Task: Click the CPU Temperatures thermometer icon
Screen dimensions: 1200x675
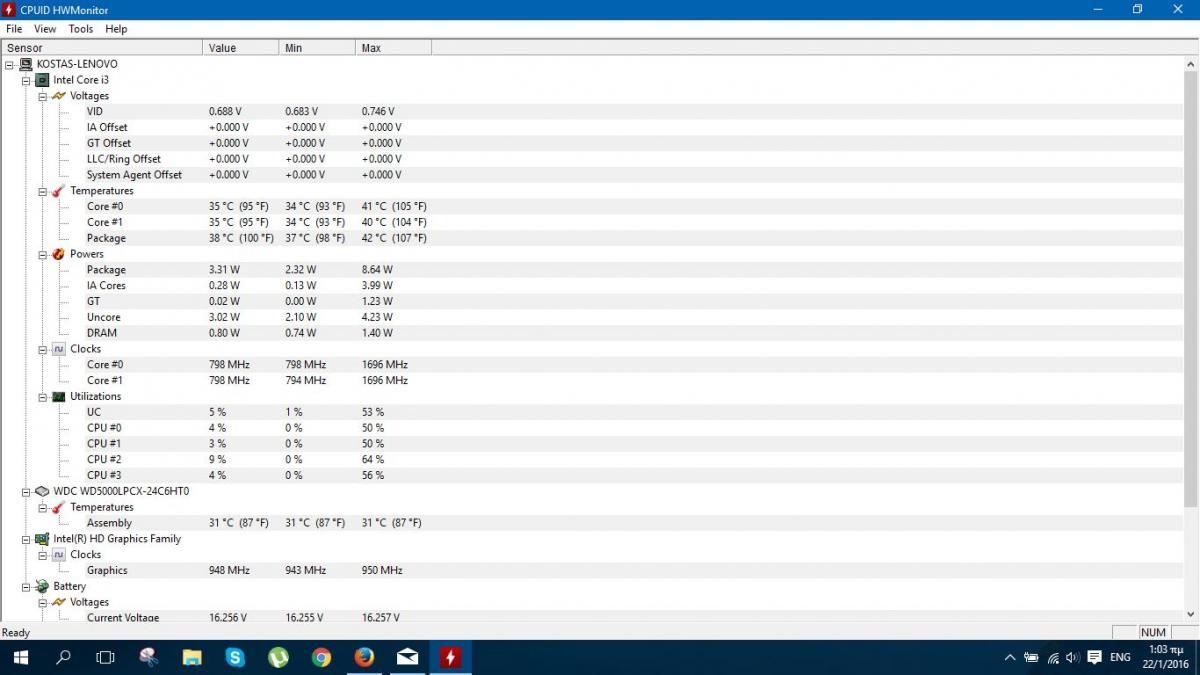Action: point(59,191)
